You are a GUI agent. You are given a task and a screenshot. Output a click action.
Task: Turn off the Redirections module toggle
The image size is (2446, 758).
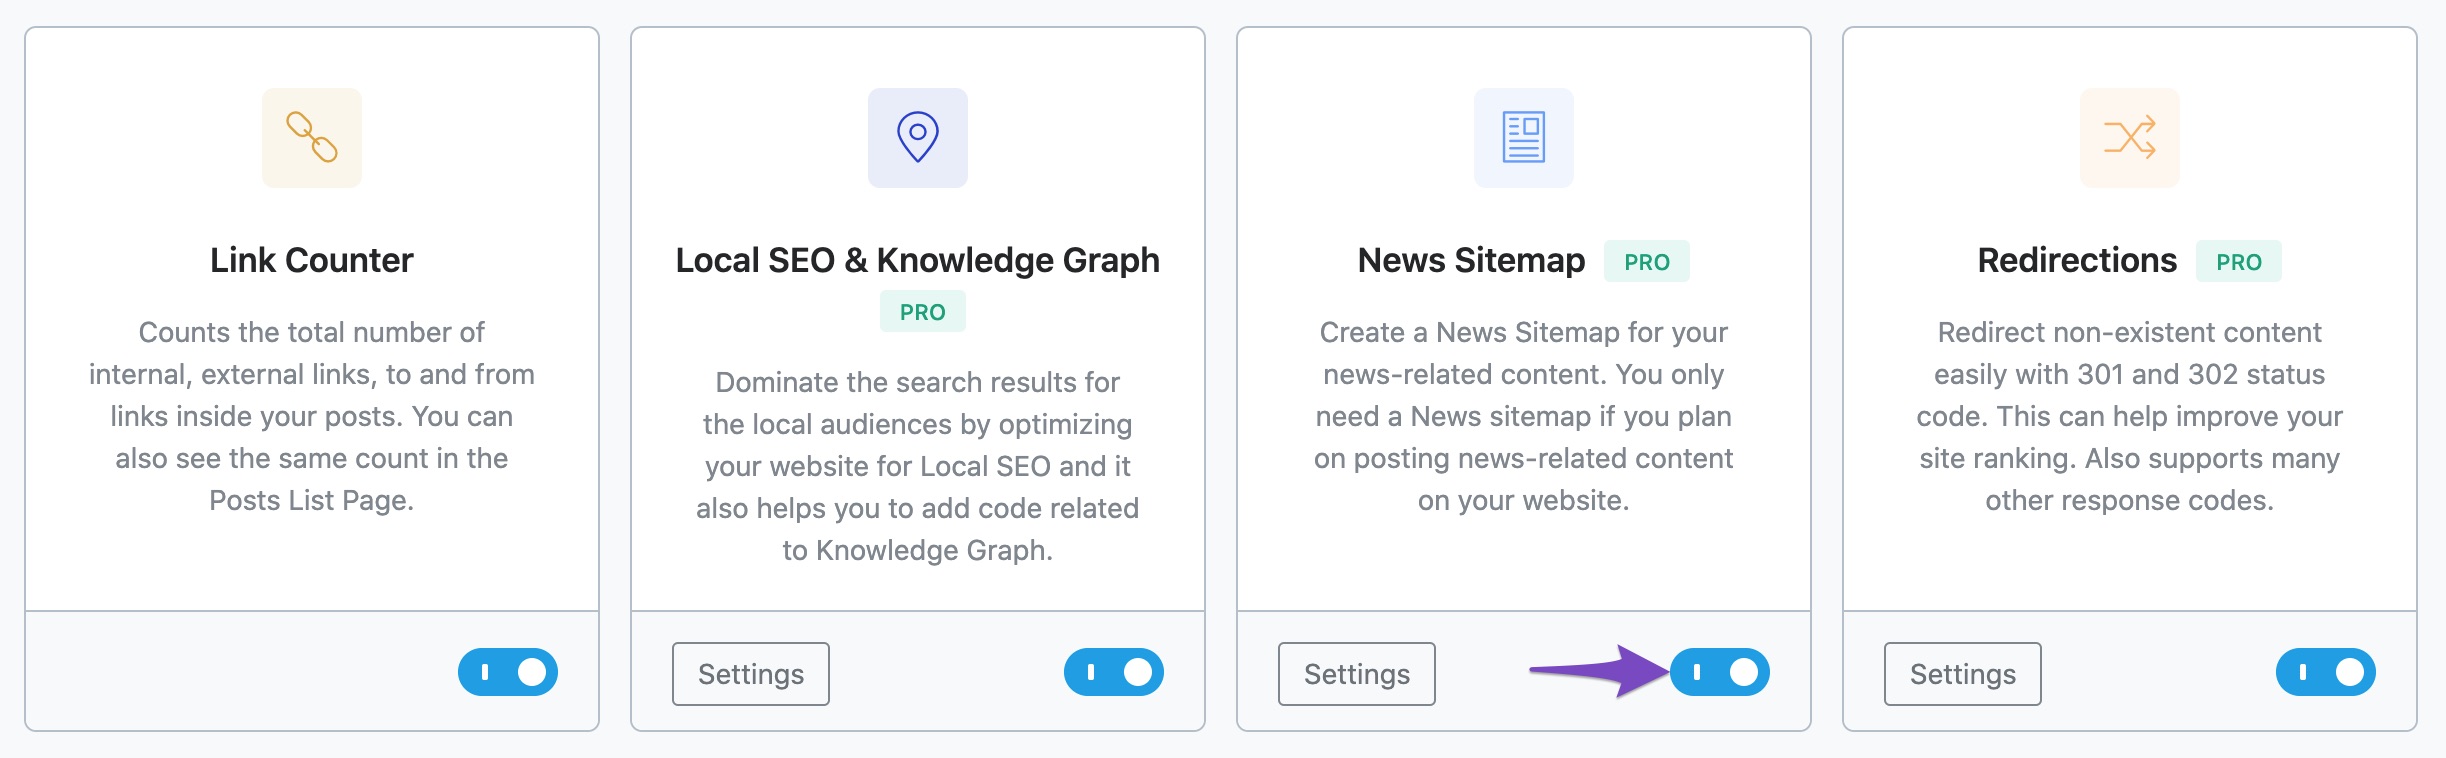pos(2326,672)
